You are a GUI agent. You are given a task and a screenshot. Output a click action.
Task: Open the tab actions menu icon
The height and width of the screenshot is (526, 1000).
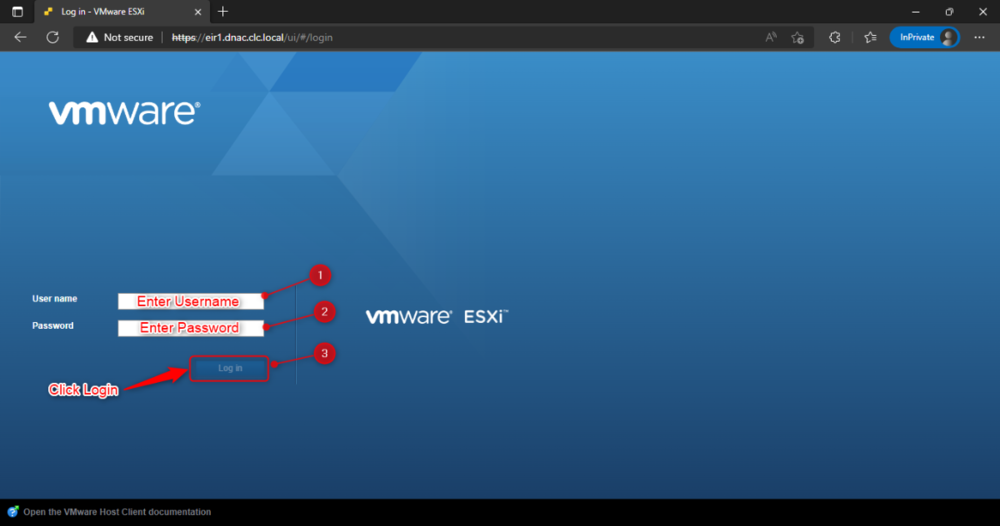[x=17, y=11]
